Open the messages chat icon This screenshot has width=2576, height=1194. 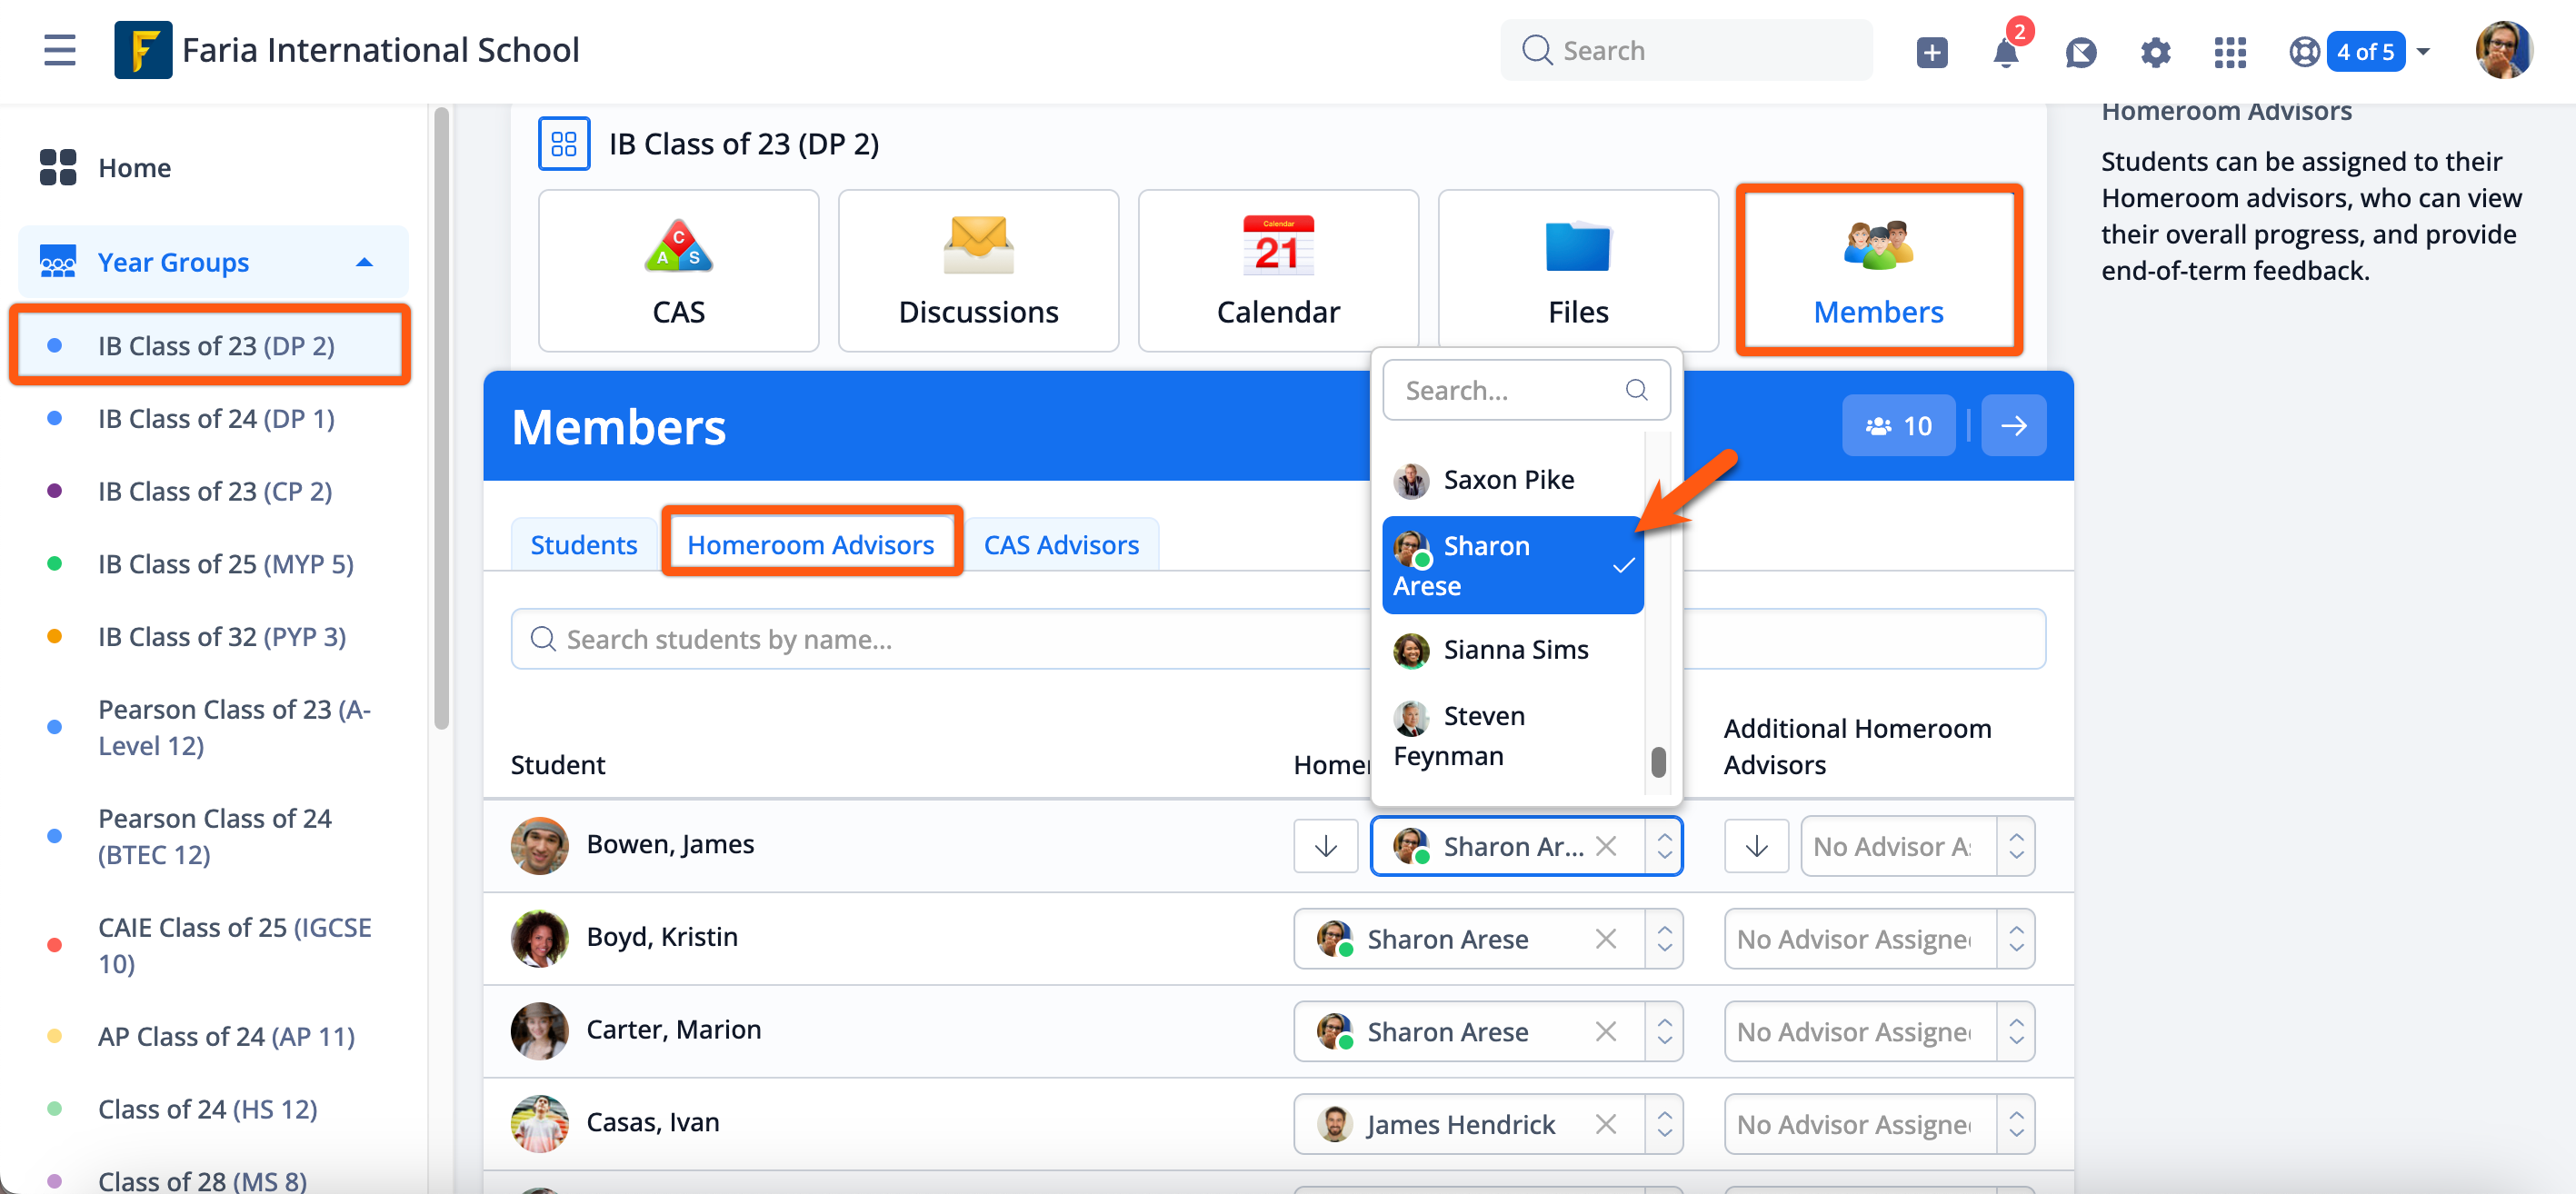pyautogui.click(x=2080, y=52)
